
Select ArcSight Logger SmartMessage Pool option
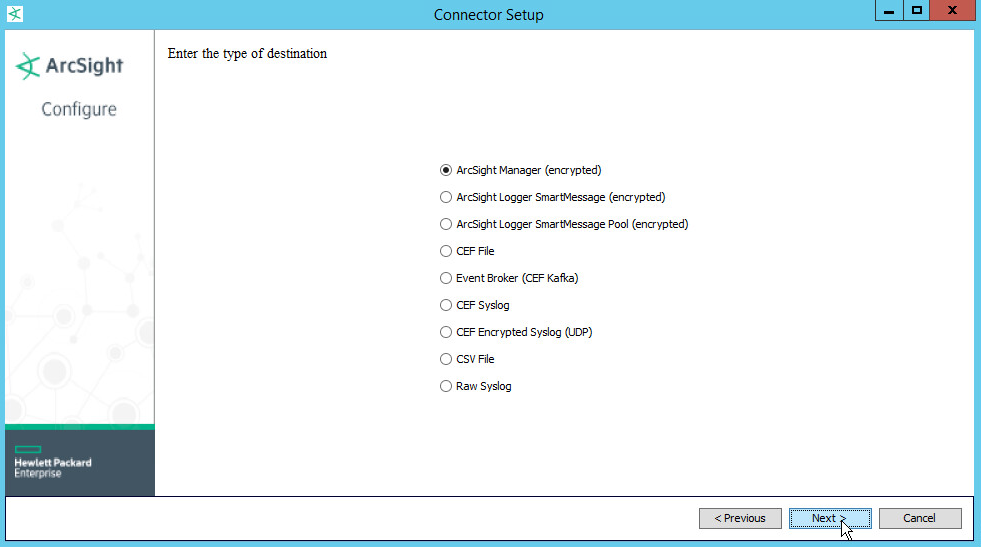pyautogui.click(x=446, y=224)
